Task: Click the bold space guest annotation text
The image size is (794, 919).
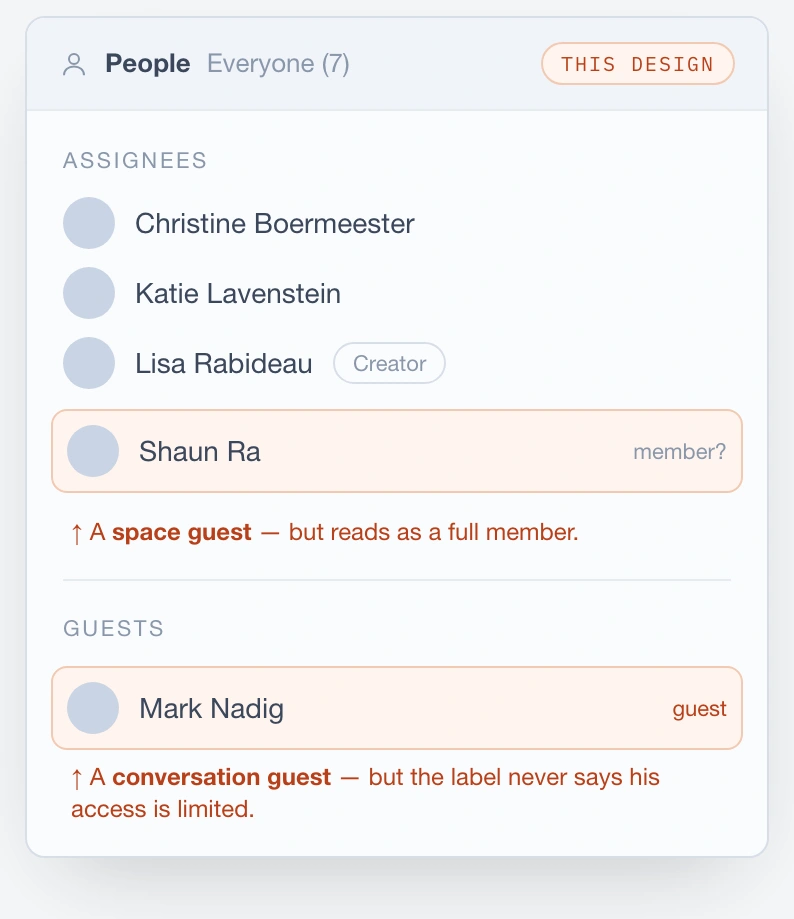Action: click(x=182, y=533)
